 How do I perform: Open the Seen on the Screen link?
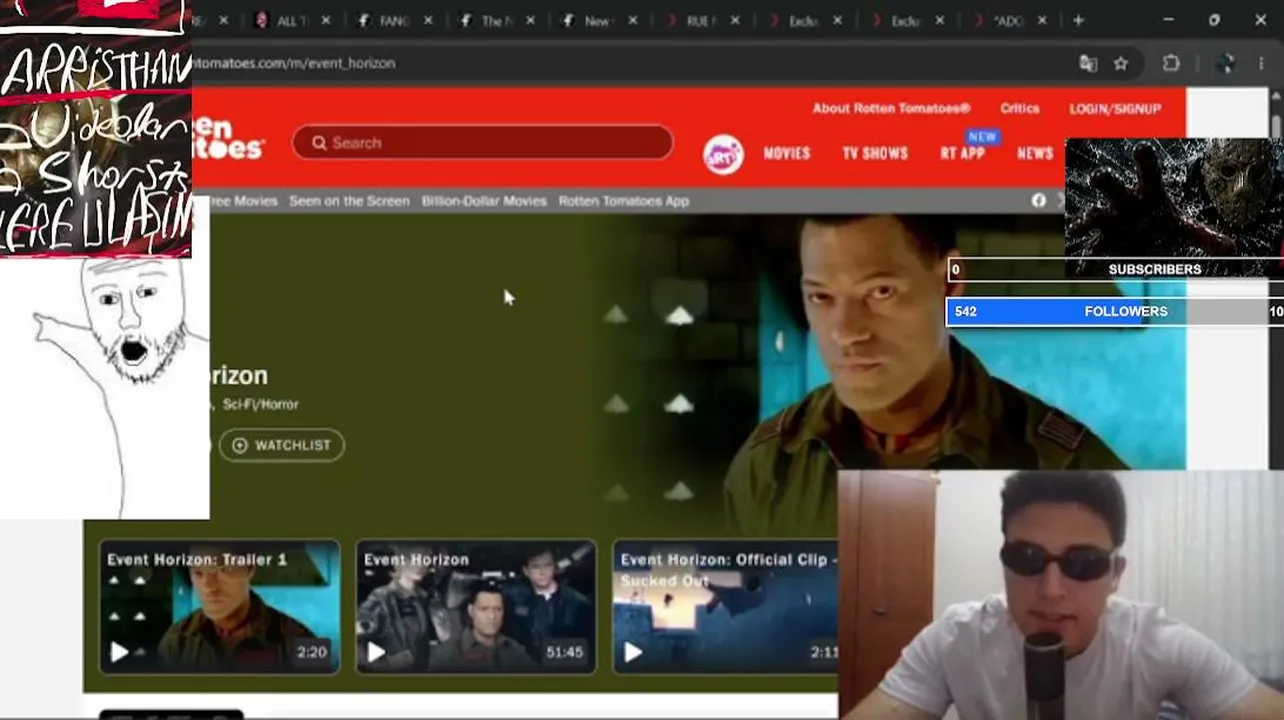[x=349, y=201]
